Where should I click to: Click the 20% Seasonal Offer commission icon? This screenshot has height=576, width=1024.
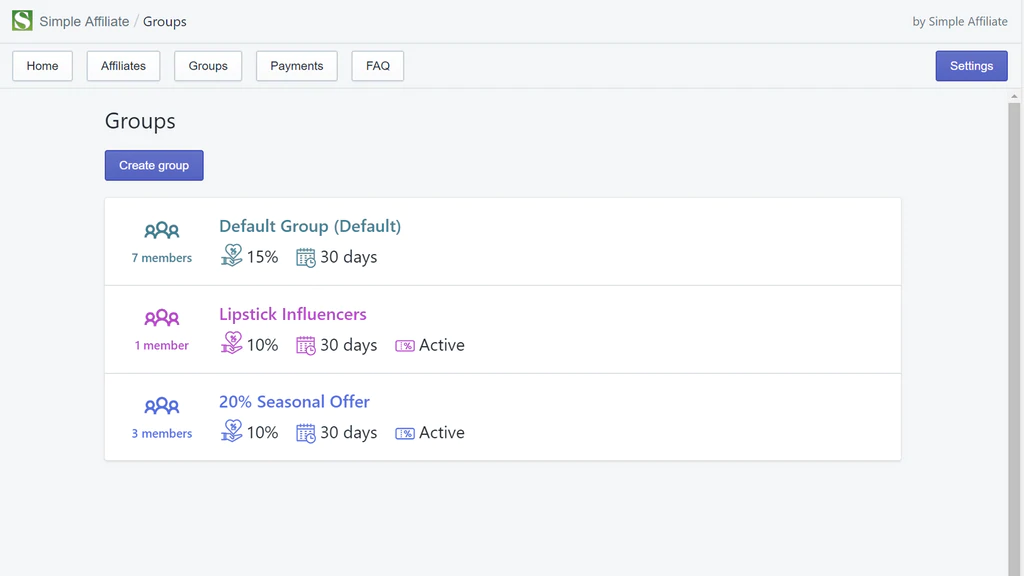point(232,432)
